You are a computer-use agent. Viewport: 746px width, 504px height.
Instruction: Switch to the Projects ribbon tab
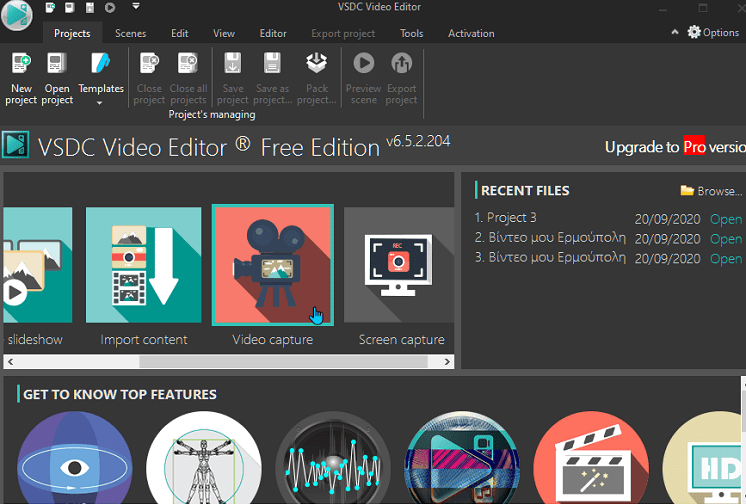click(x=72, y=33)
